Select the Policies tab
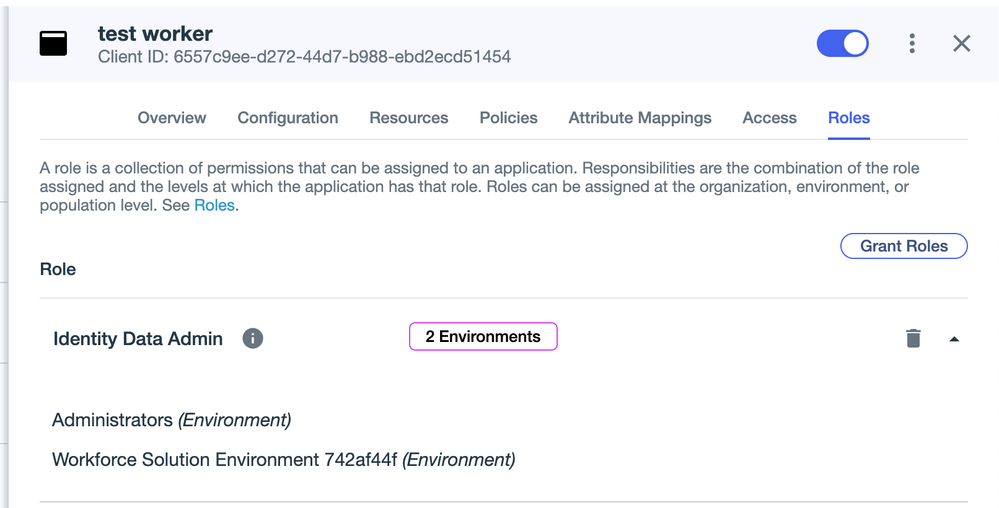Viewport: 999px width, 508px height. [x=508, y=118]
